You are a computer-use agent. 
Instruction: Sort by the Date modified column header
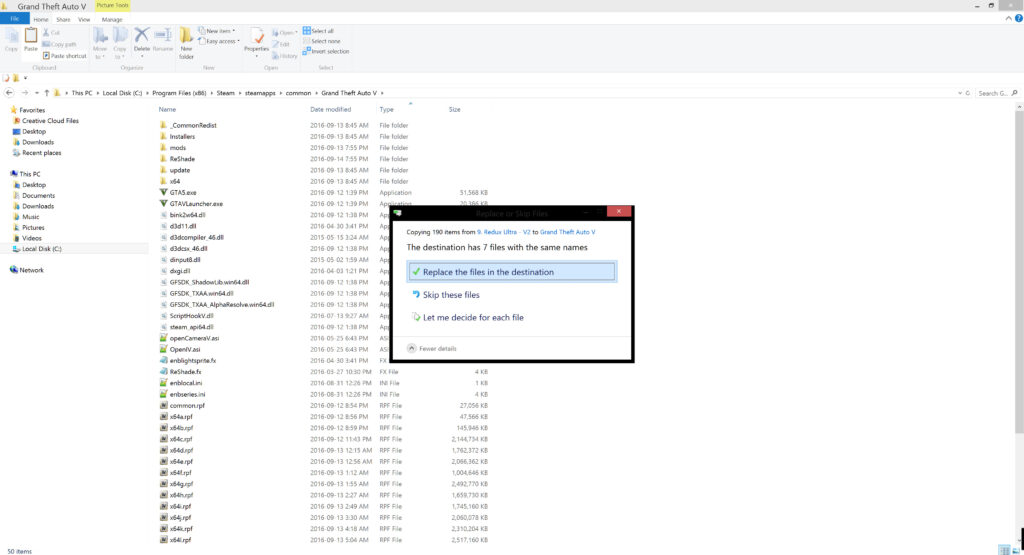[330, 110]
